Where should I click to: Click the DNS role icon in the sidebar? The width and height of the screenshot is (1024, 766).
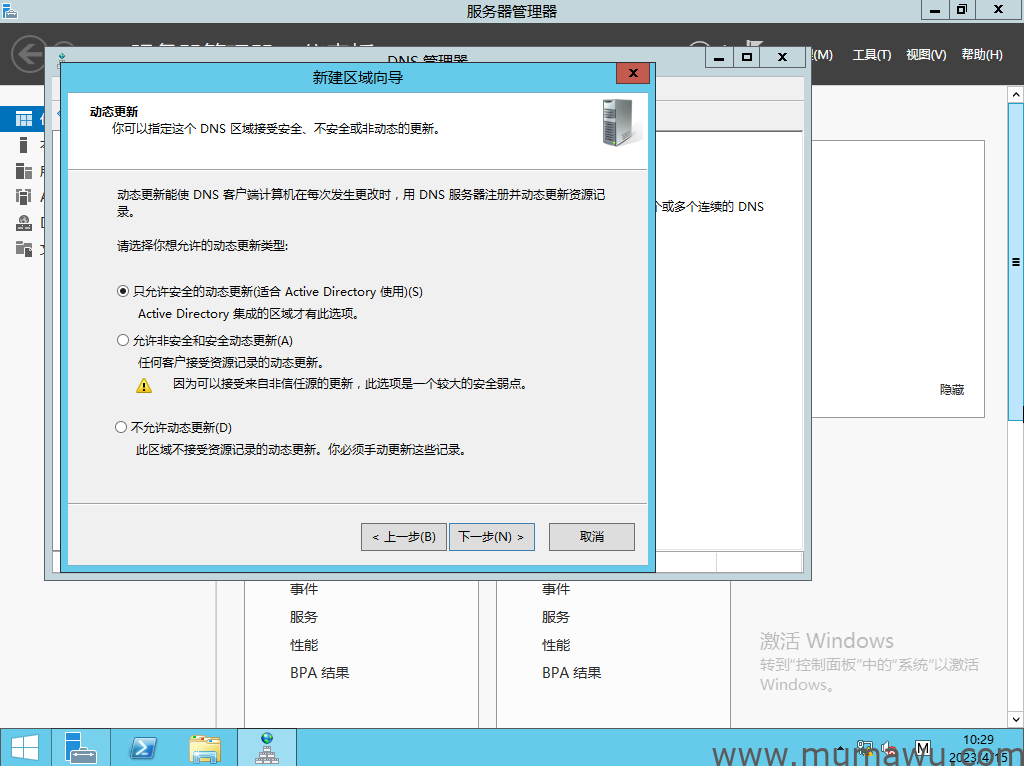click(x=23, y=223)
